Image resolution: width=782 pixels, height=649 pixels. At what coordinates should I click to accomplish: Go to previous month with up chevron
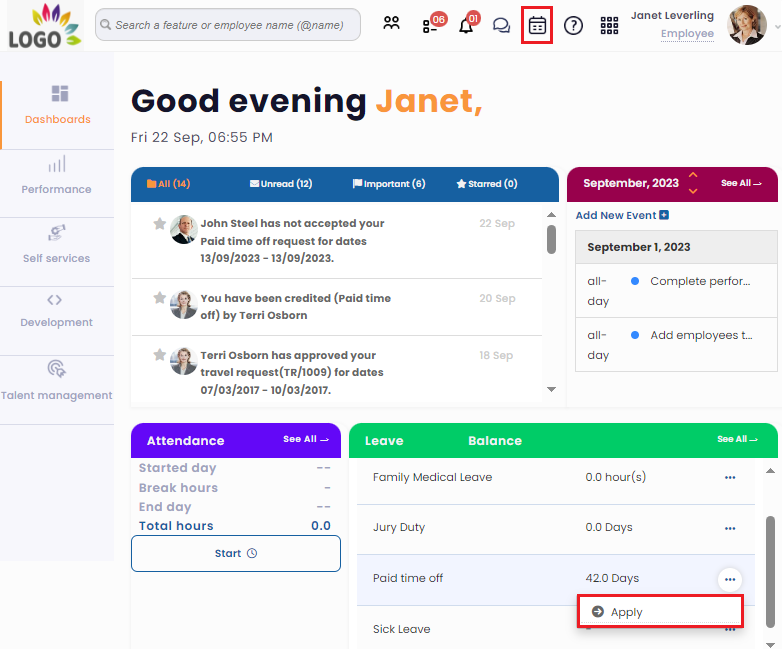click(693, 176)
